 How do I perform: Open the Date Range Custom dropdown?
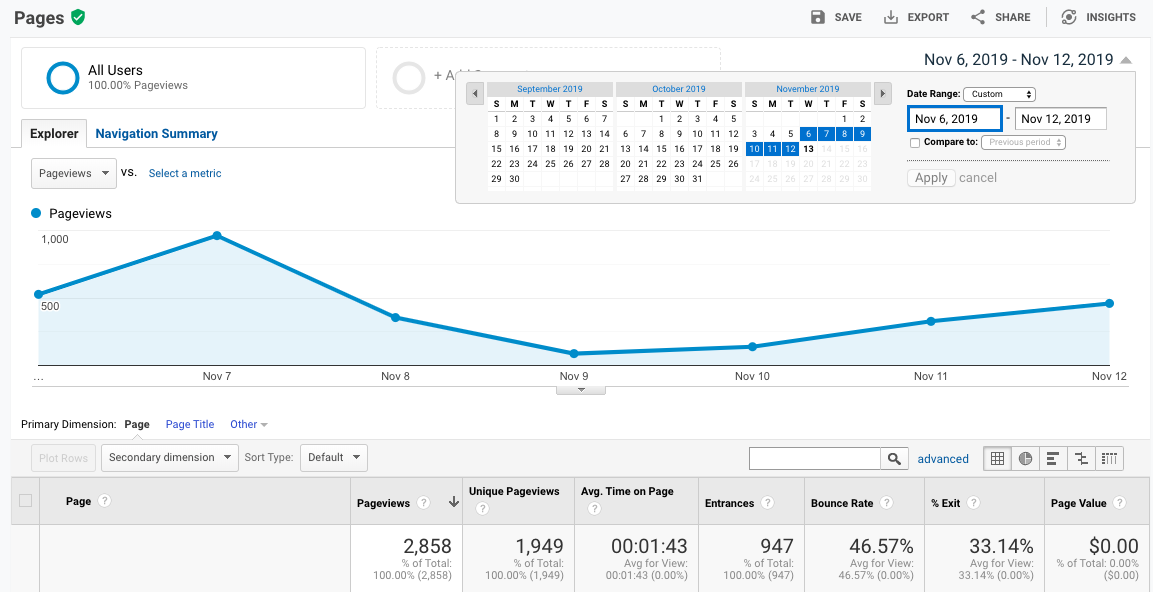pyautogui.click(x=999, y=94)
